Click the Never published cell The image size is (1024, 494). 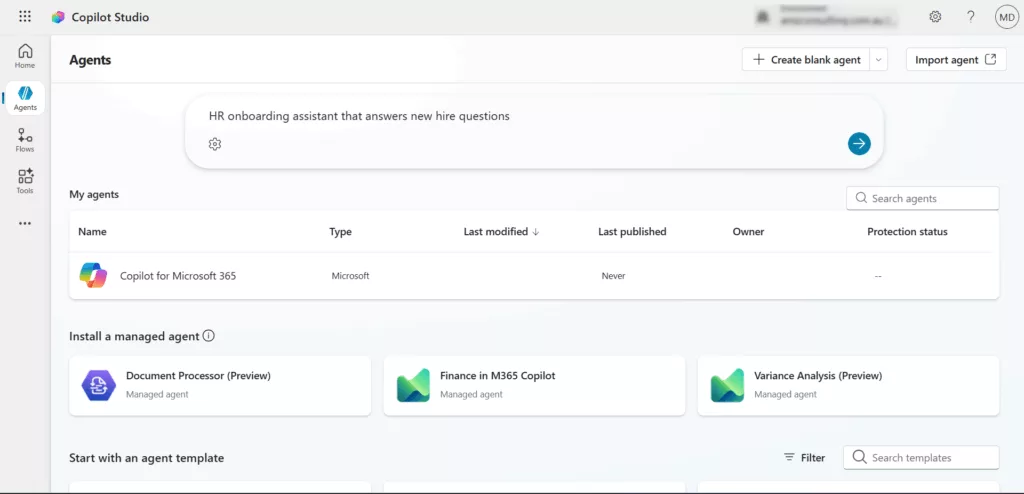[x=613, y=276]
